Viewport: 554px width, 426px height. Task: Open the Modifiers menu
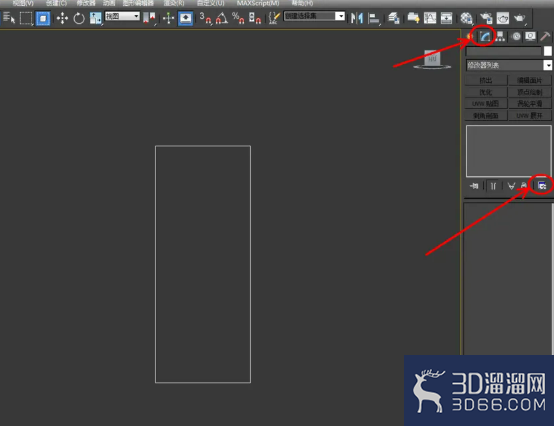86,3
